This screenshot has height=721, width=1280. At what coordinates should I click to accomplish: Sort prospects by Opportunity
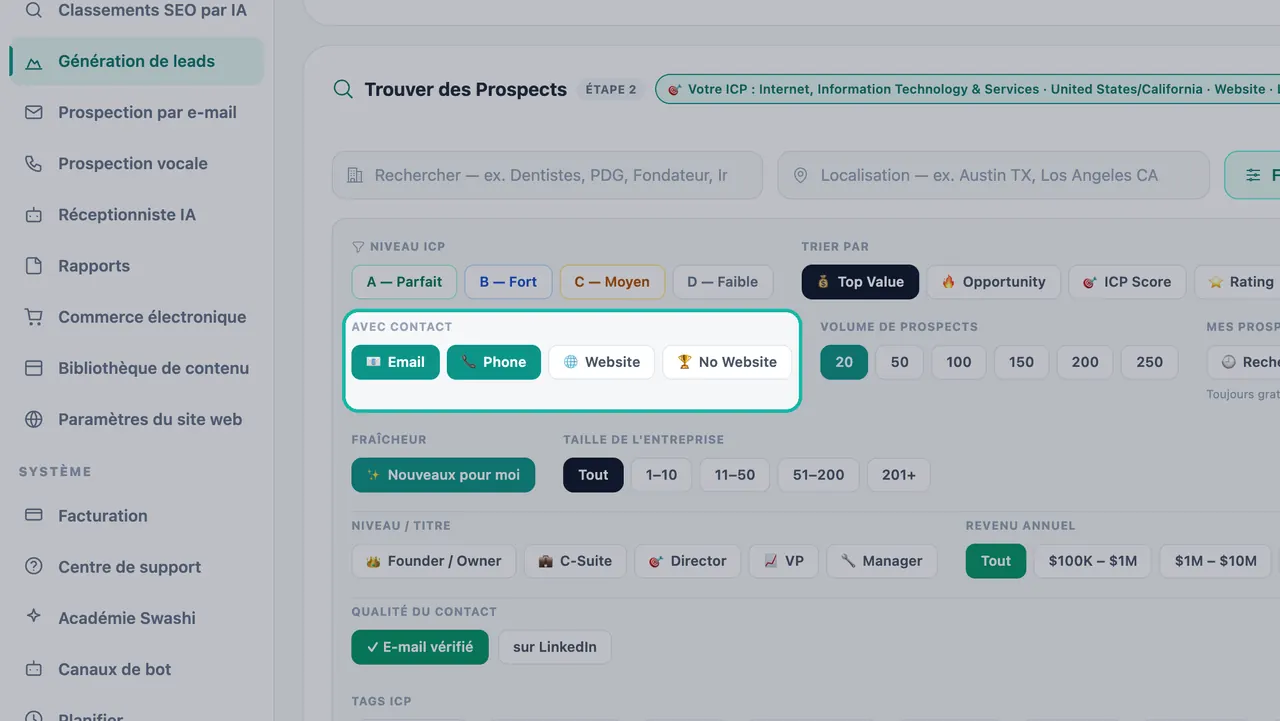click(x=993, y=282)
